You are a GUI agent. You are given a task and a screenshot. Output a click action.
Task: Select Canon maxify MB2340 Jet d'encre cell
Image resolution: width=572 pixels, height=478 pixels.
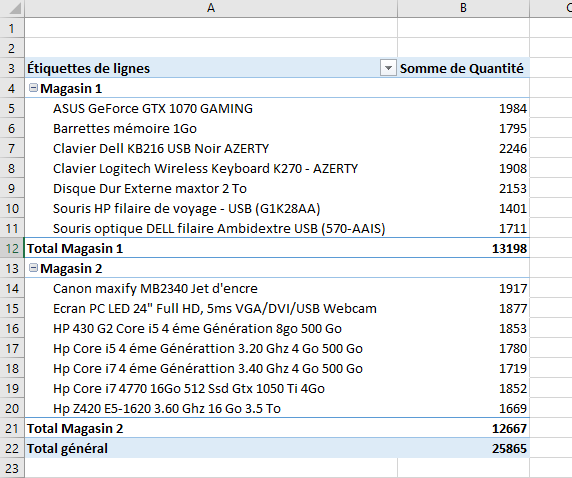click(x=211, y=289)
